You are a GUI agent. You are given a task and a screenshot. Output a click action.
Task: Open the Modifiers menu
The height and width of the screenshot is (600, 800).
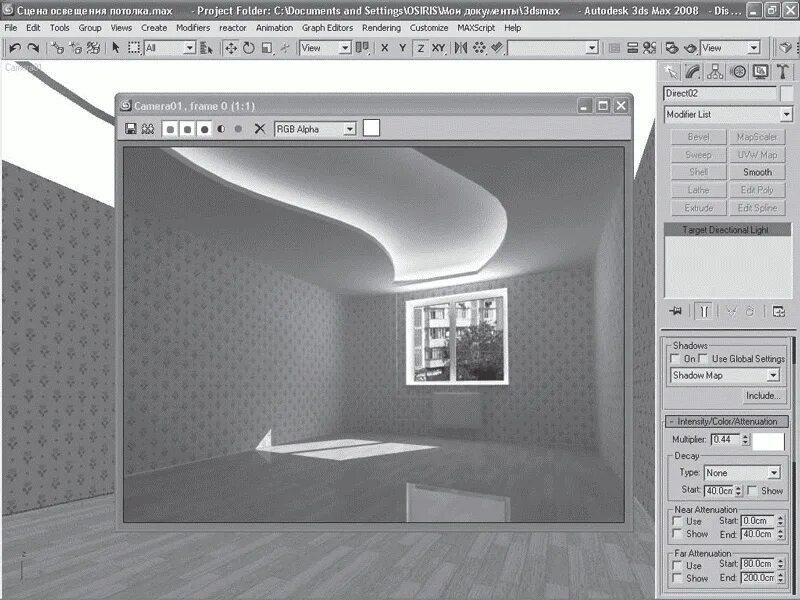[193, 28]
